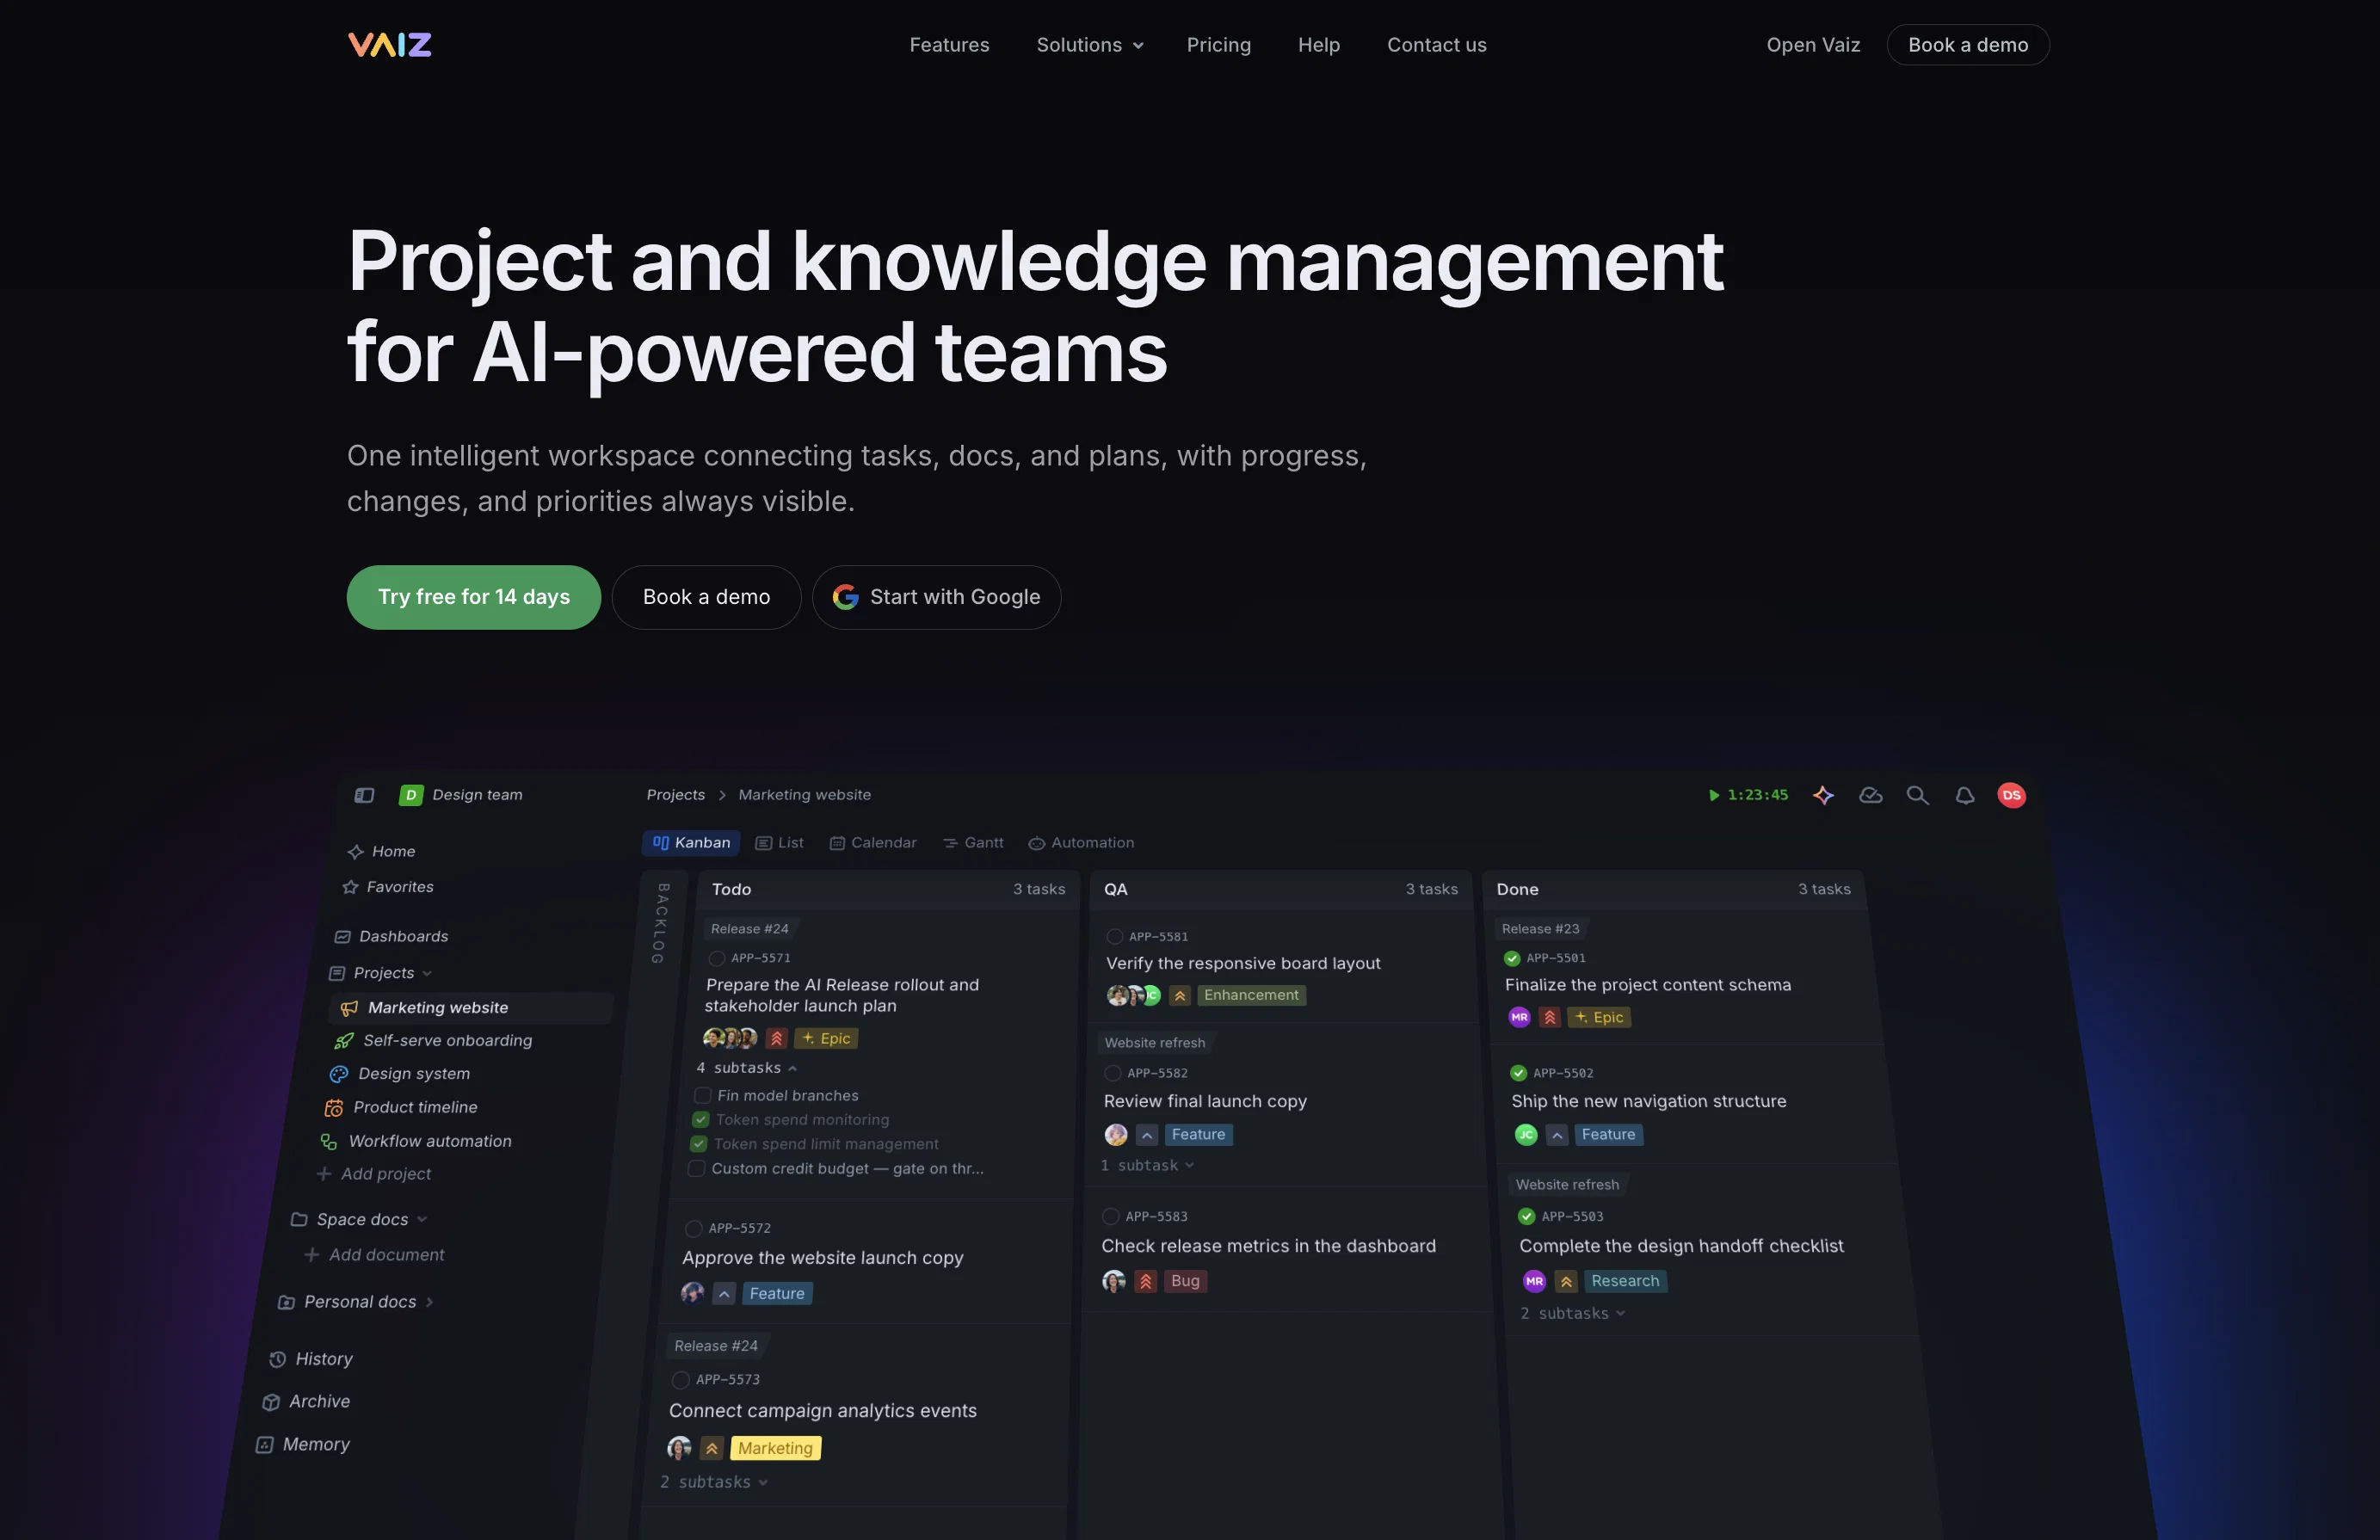Collapse the Space docs section

(x=422, y=1220)
